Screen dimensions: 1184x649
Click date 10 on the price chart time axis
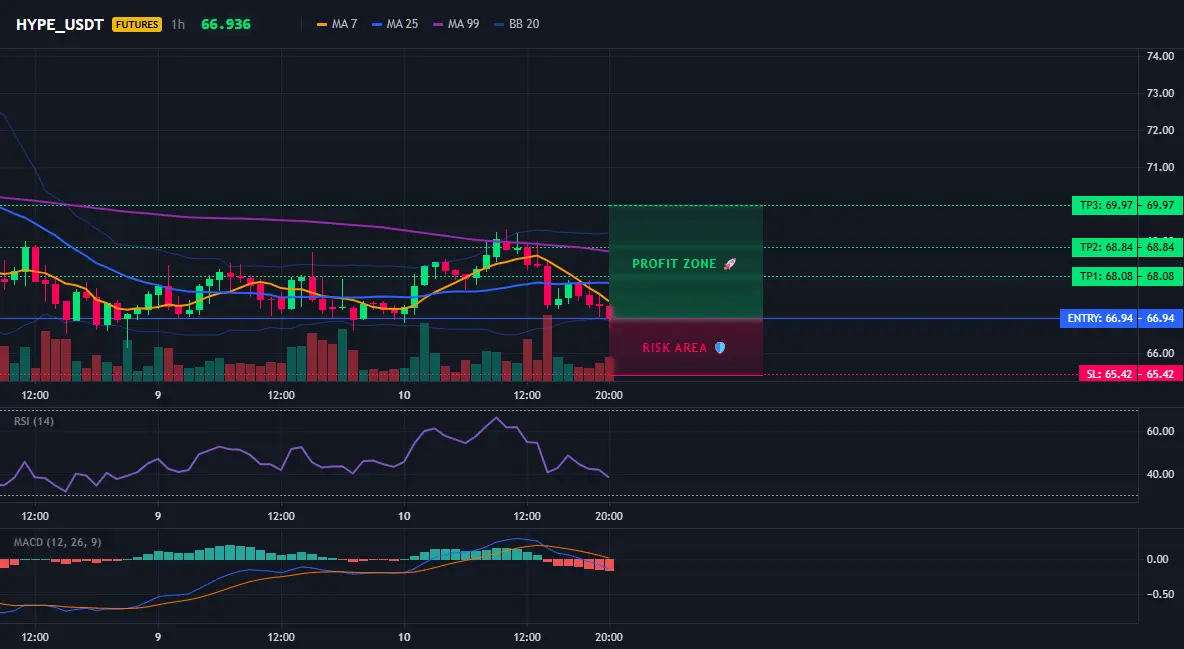click(x=404, y=395)
